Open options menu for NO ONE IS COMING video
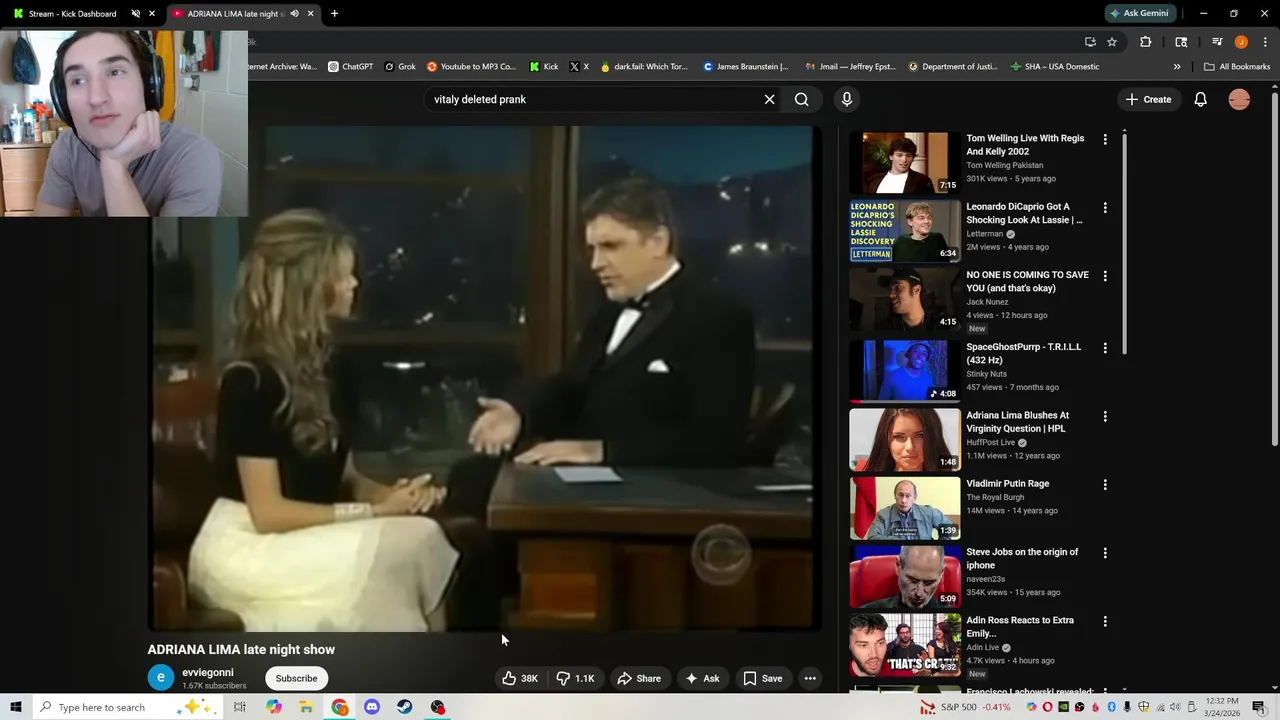The image size is (1280, 720). pyautogui.click(x=1105, y=275)
